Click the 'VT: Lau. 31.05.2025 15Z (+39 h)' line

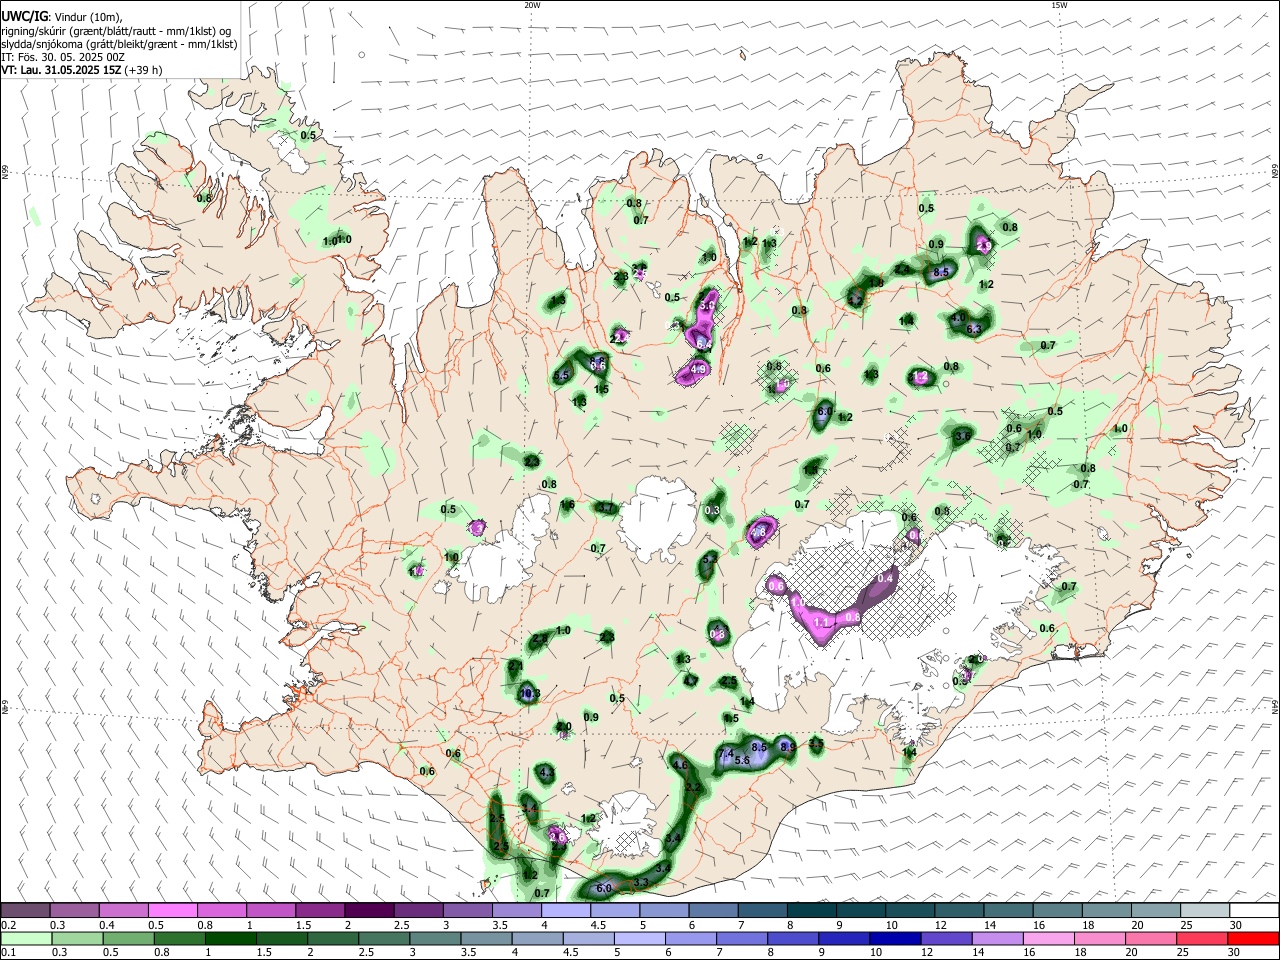(82, 71)
